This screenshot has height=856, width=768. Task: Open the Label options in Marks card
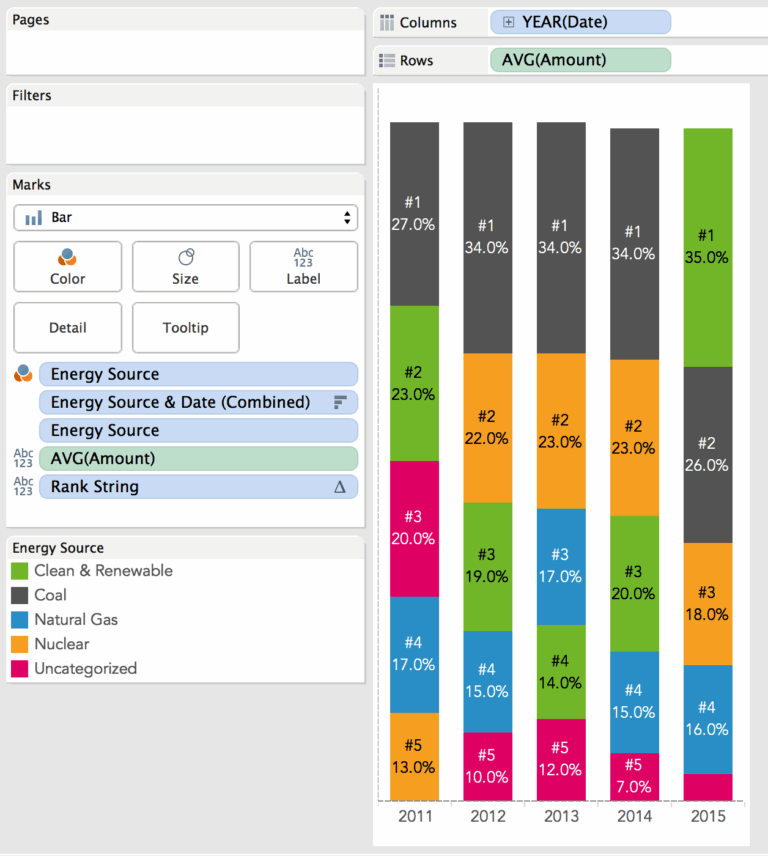click(x=303, y=266)
